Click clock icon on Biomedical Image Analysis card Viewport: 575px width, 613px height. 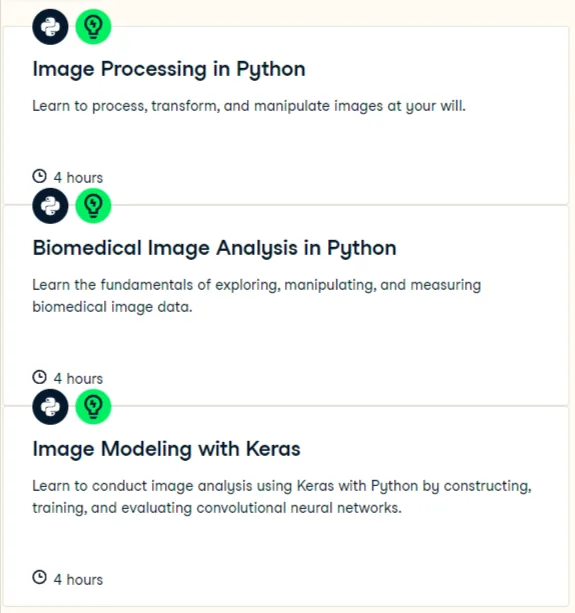(x=39, y=377)
